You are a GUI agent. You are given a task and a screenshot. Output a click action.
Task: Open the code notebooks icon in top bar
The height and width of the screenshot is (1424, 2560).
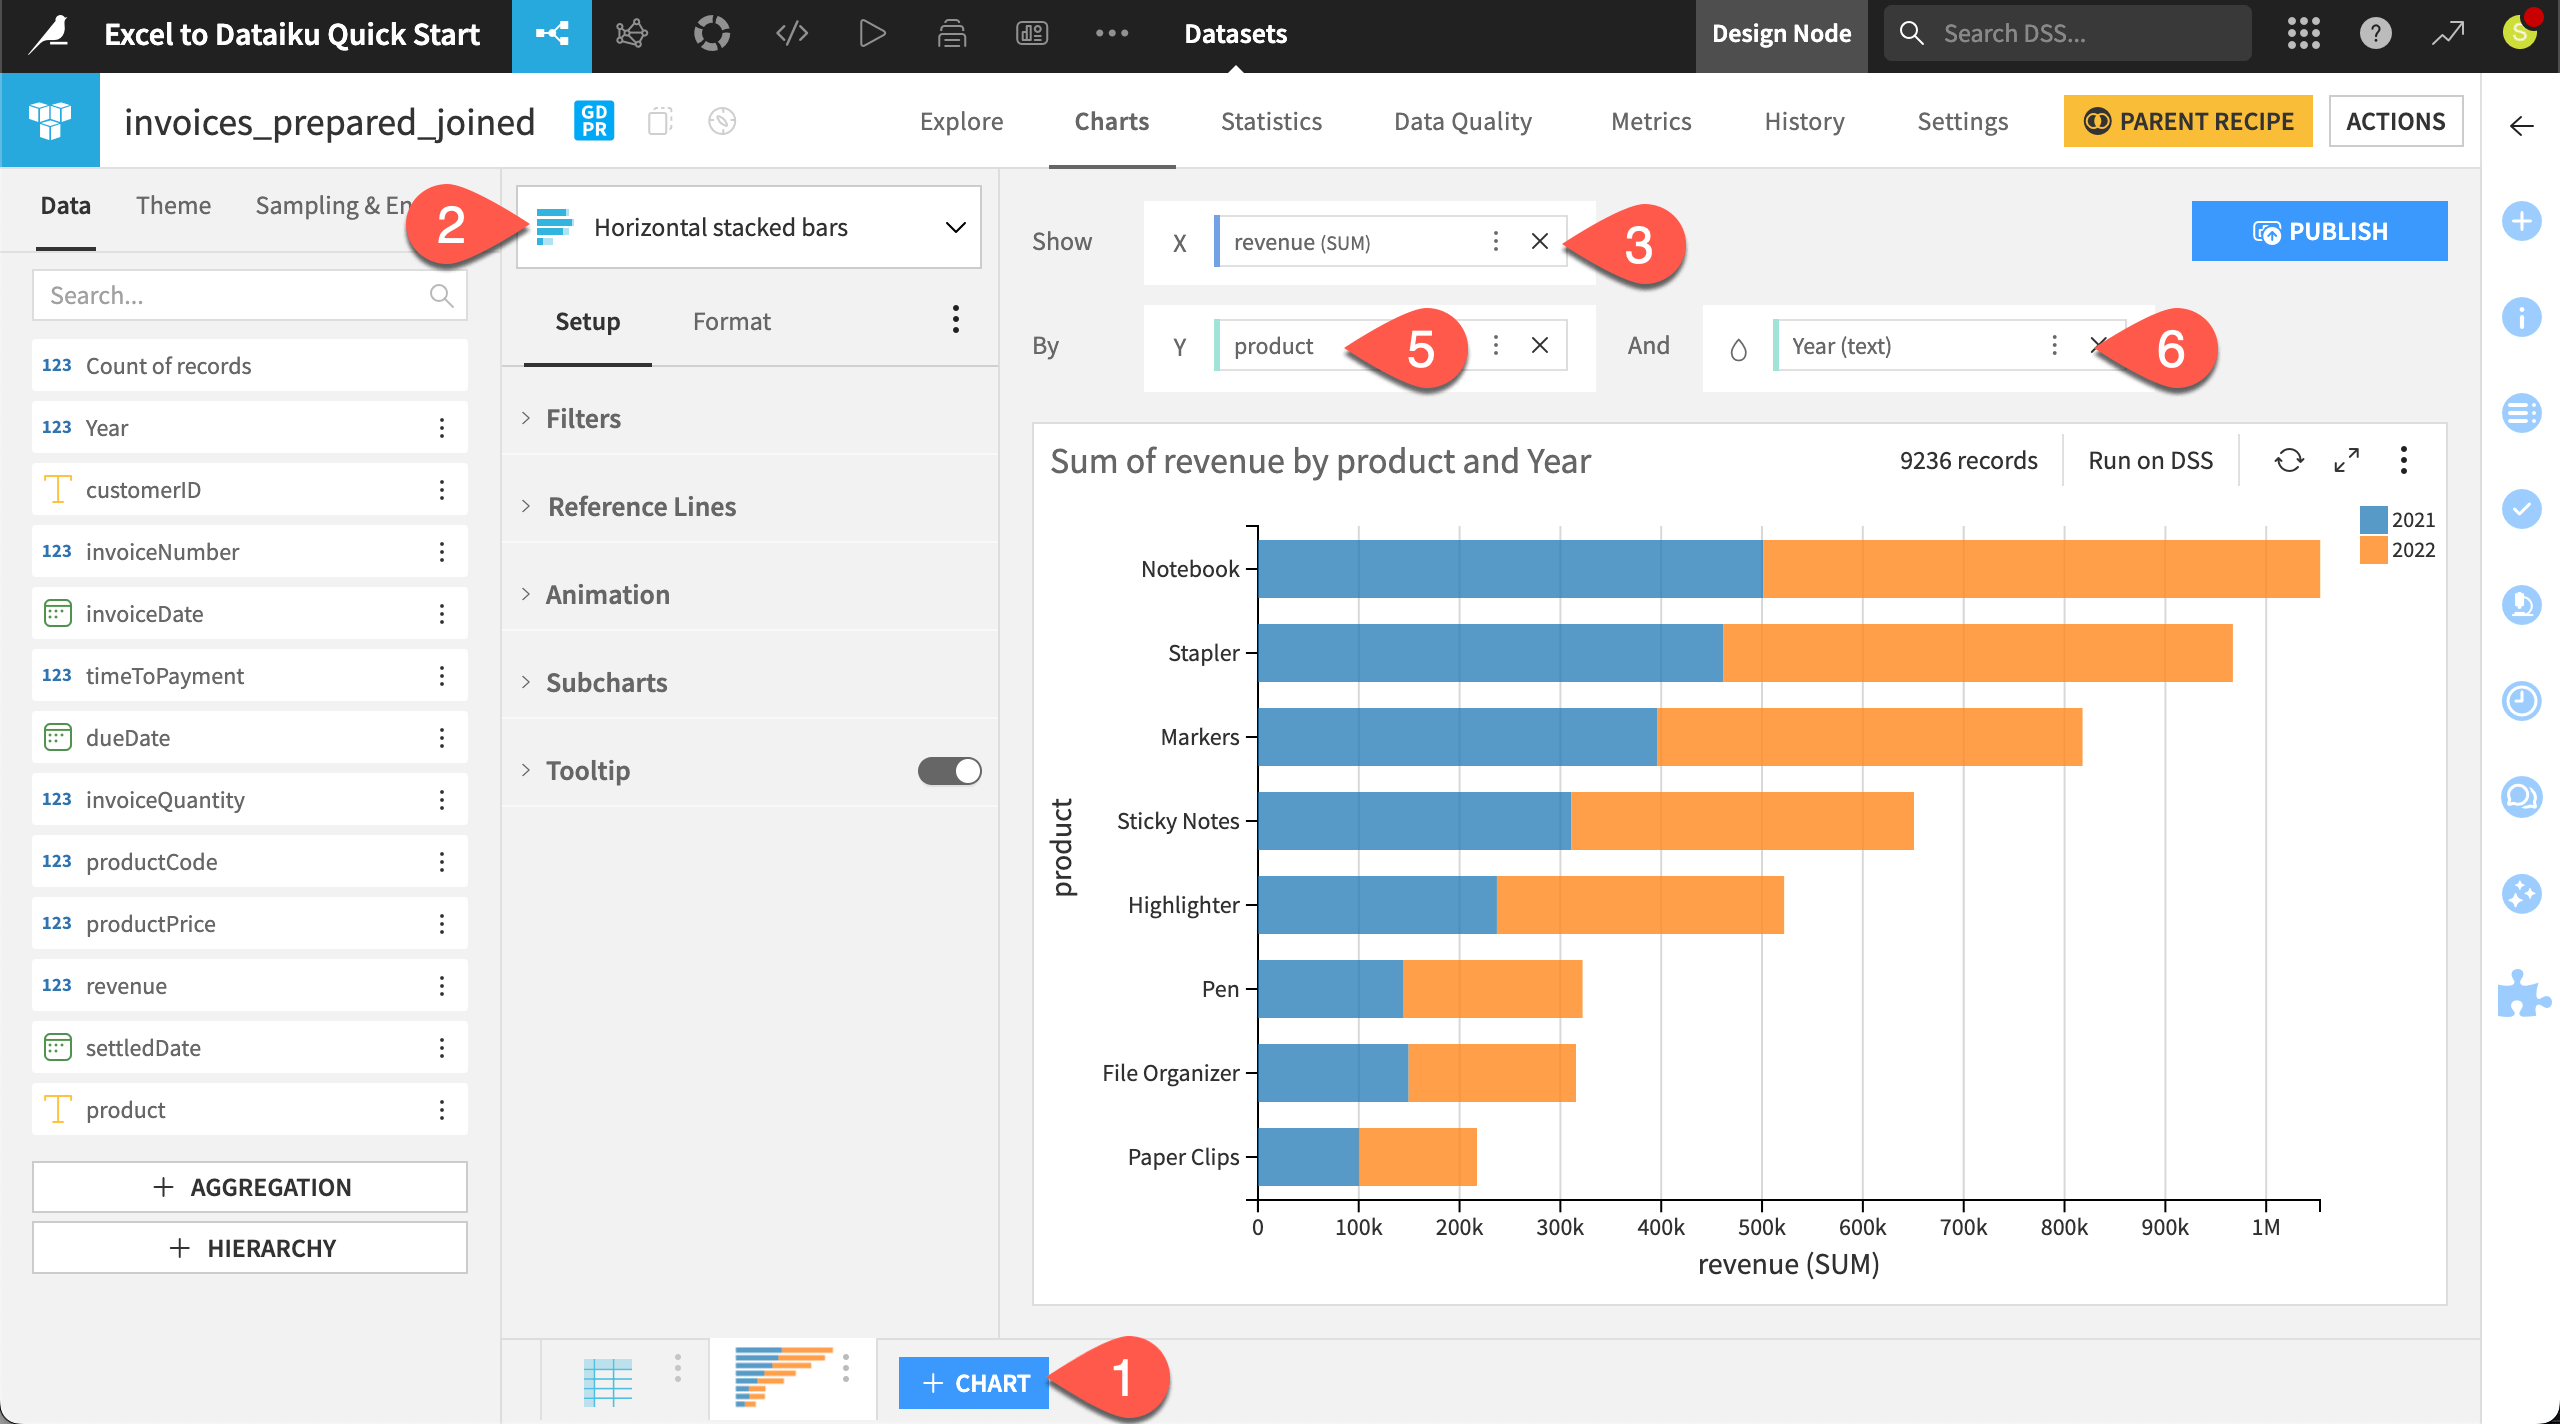(x=791, y=33)
